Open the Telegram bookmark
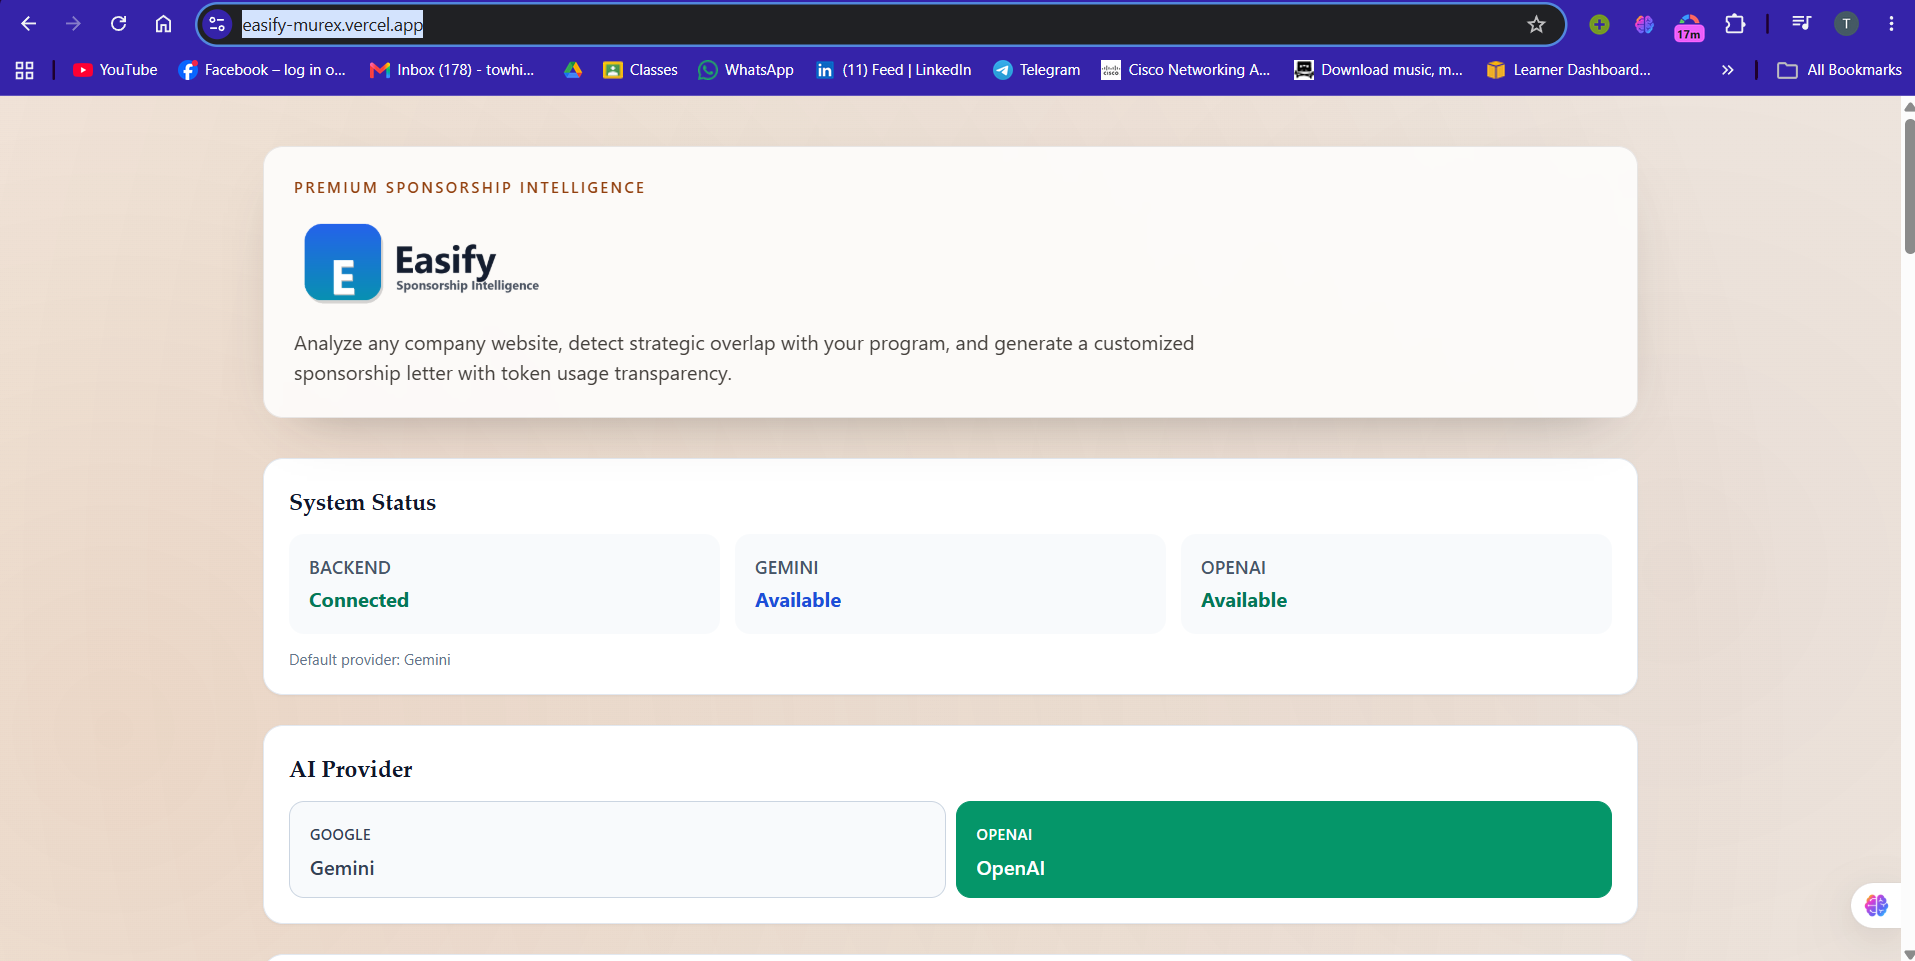The height and width of the screenshot is (961, 1915). pos(1037,70)
